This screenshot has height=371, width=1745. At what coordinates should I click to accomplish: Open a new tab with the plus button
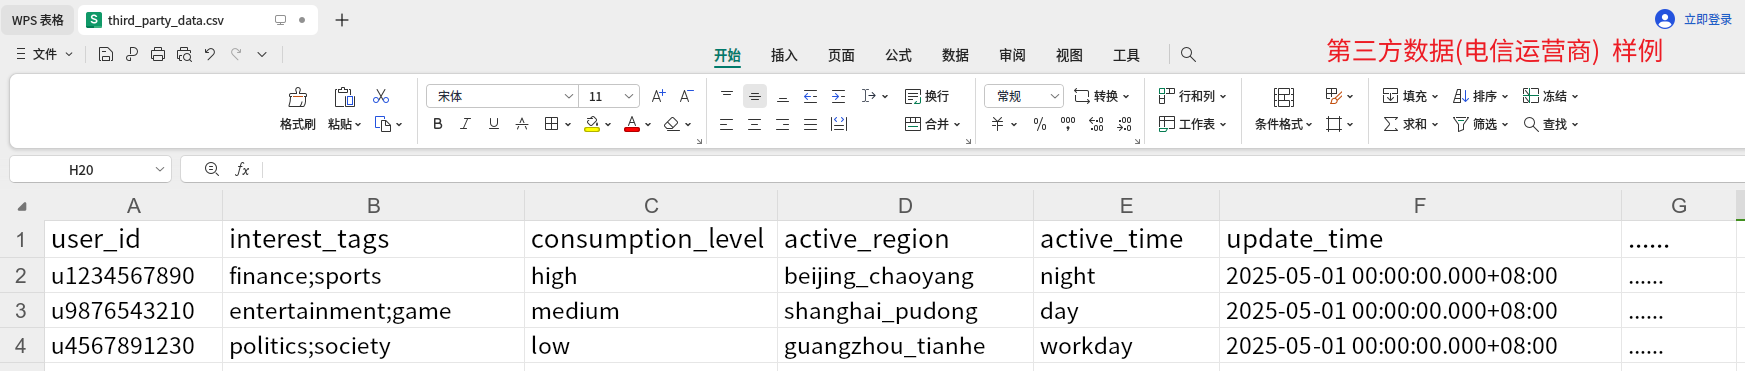[342, 20]
